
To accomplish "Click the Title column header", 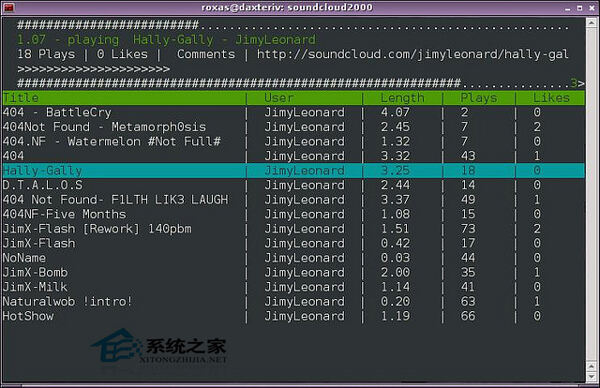I will point(21,98).
